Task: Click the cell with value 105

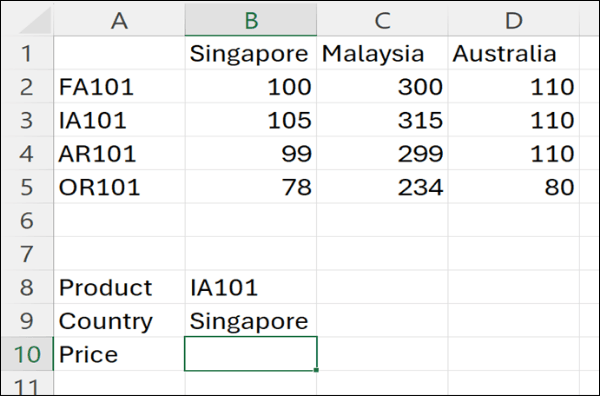Action: pyautogui.click(x=251, y=120)
